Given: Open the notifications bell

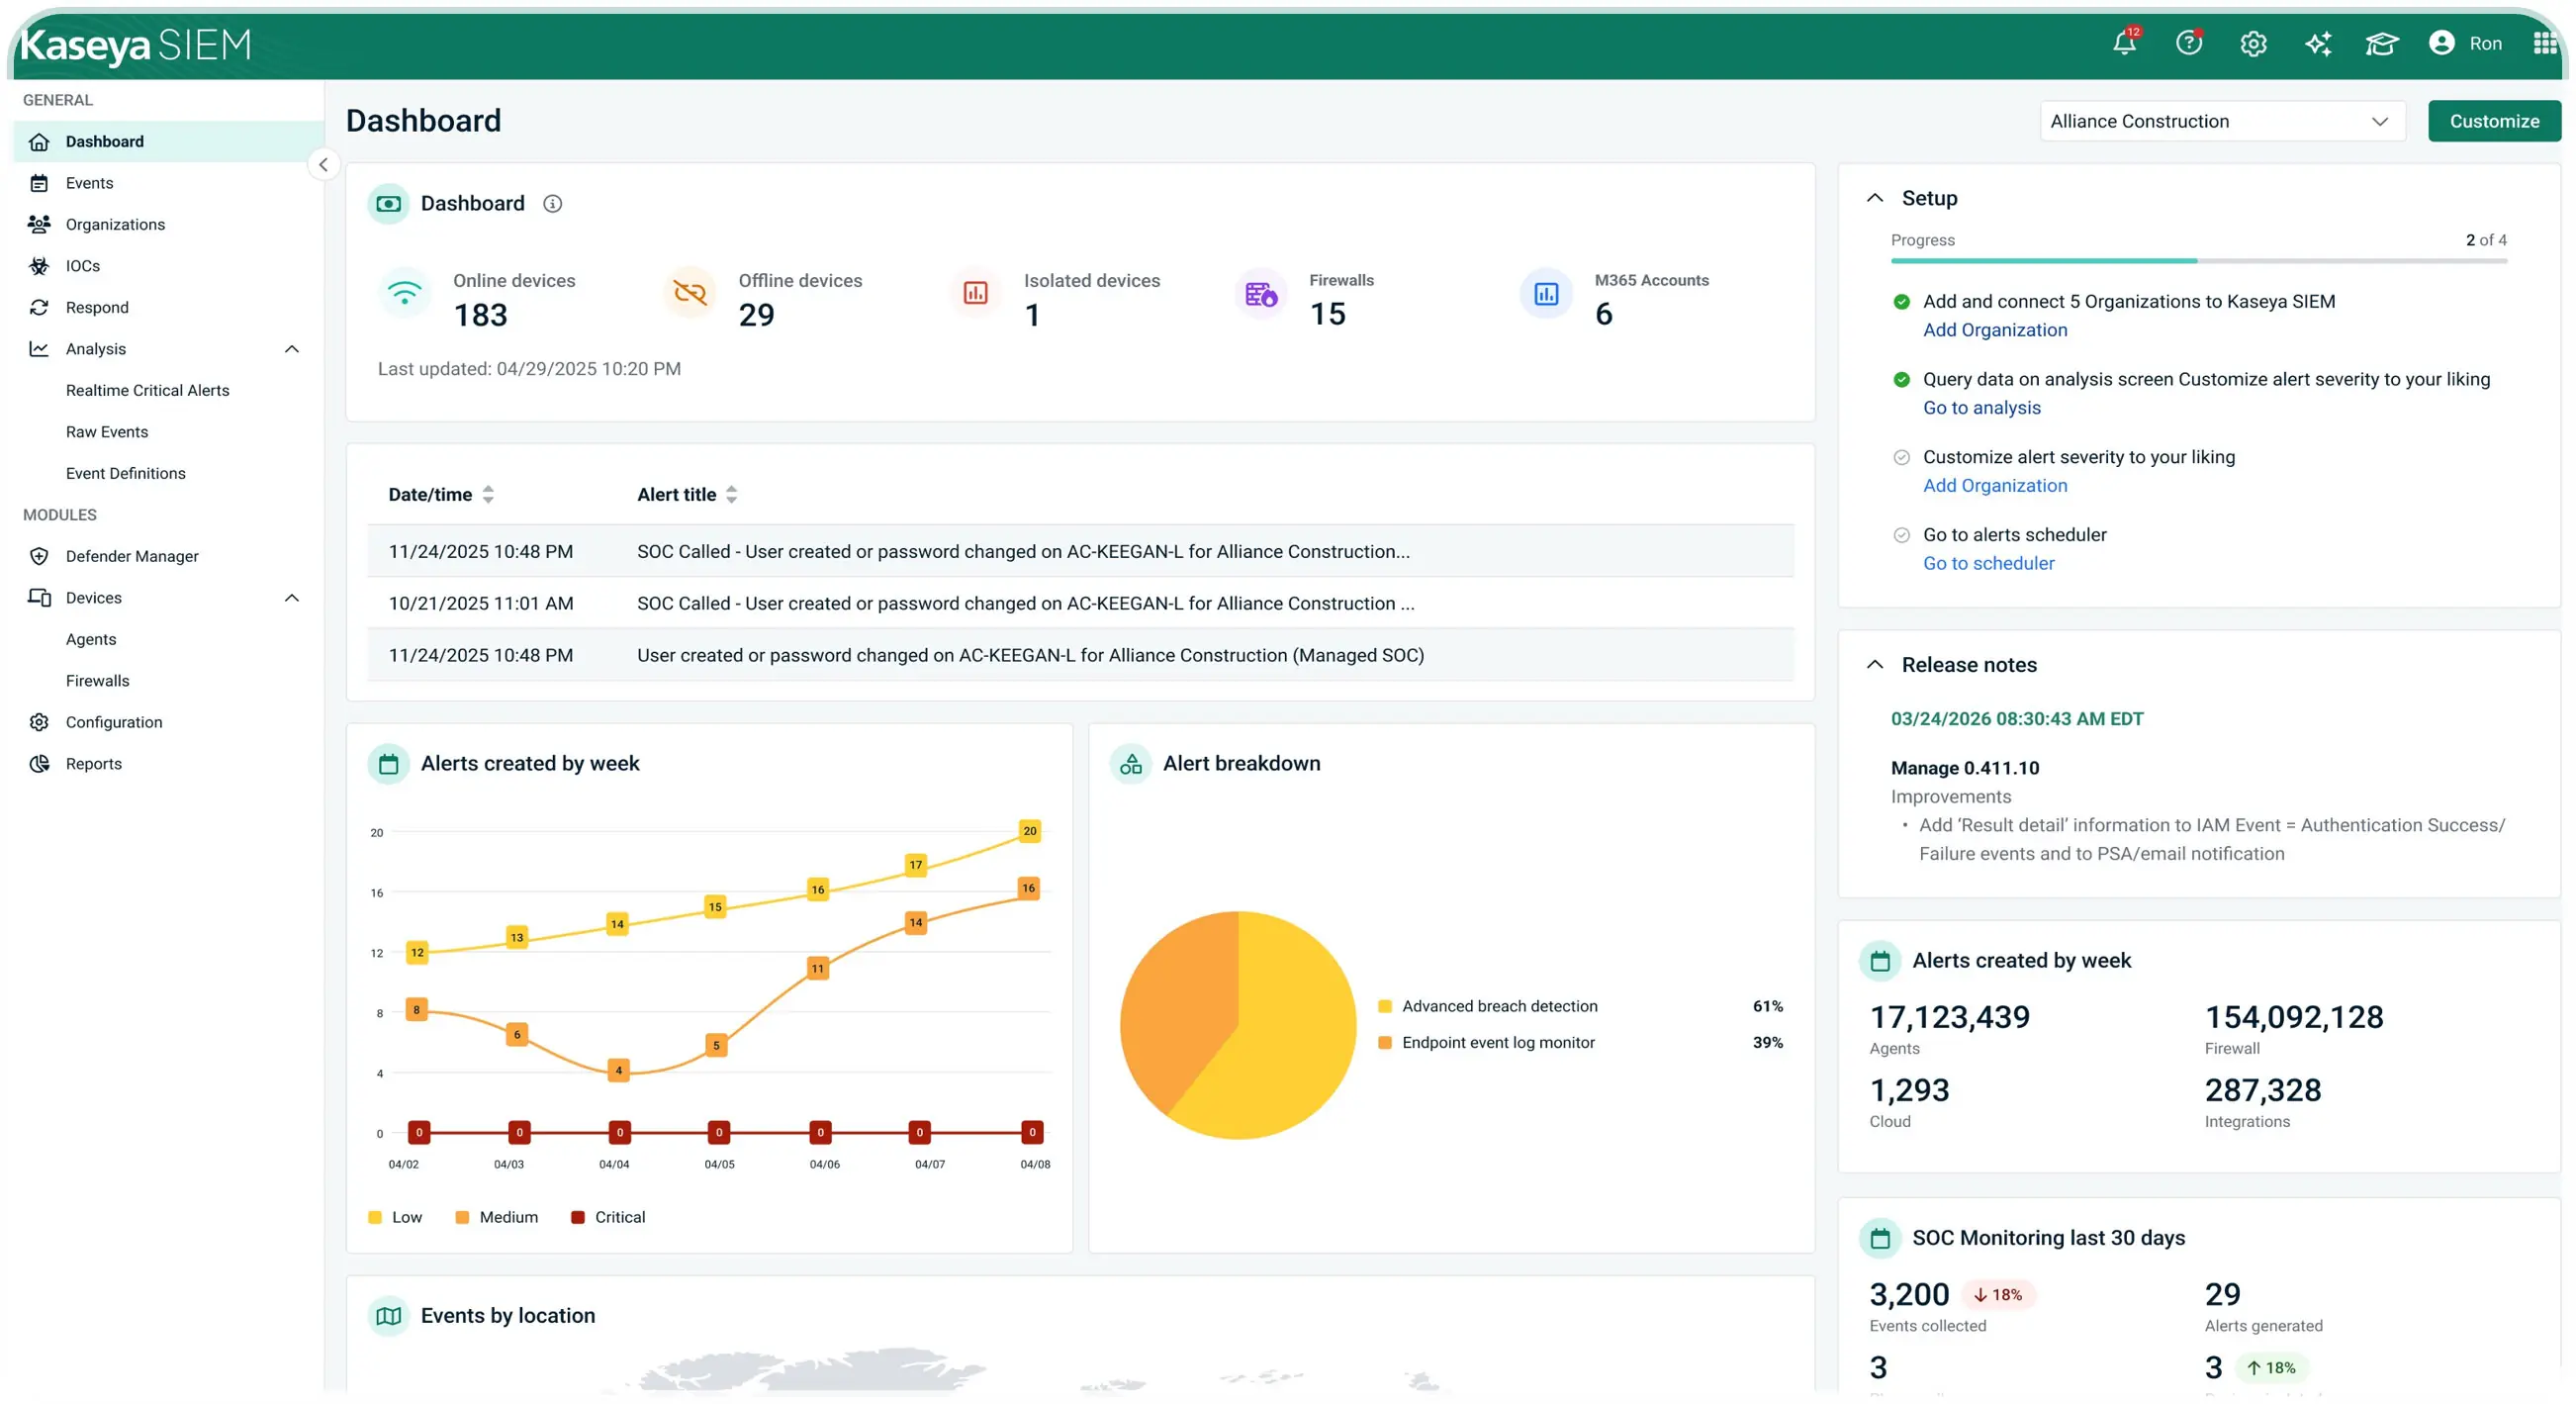Looking at the screenshot, I should pos(2124,43).
